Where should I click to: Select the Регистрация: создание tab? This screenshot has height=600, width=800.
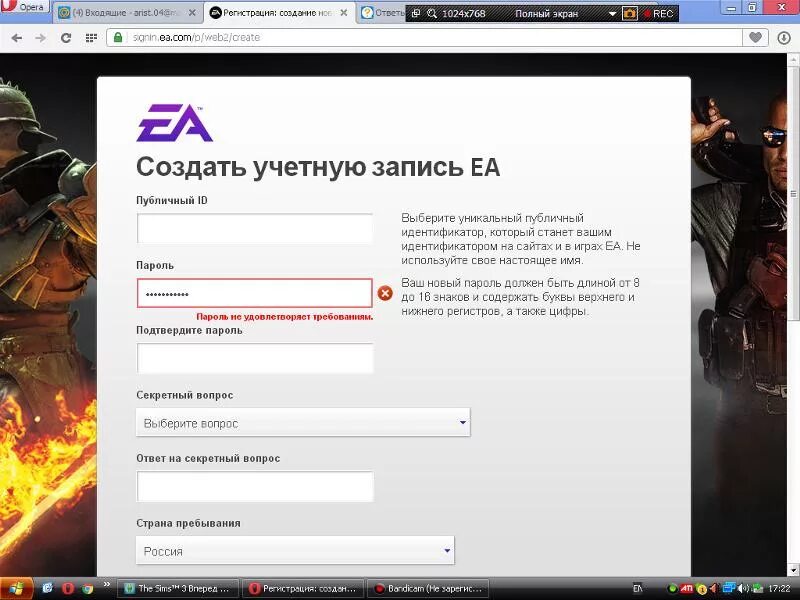(x=279, y=13)
